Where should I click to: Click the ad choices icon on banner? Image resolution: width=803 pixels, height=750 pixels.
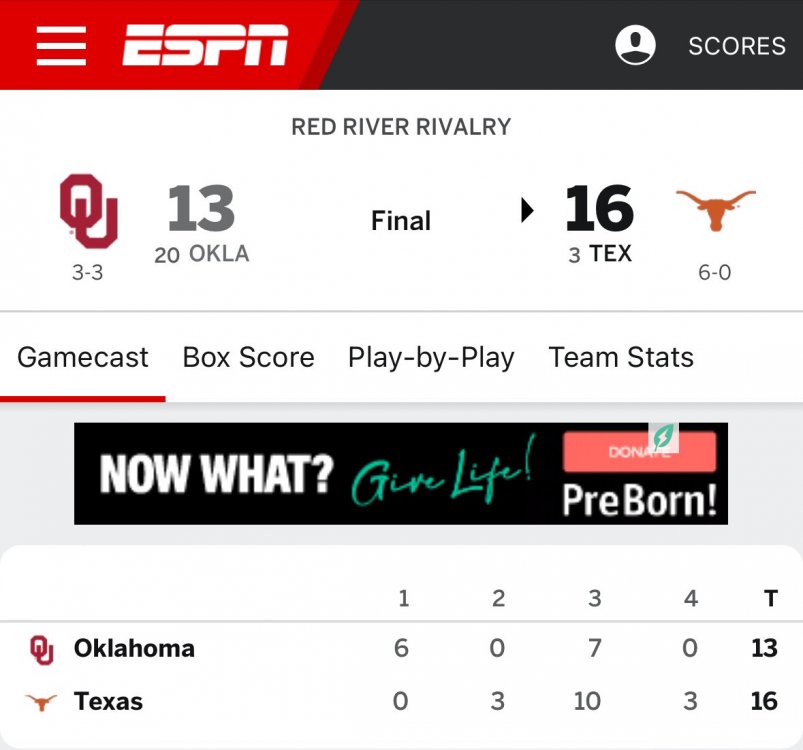pos(663,437)
